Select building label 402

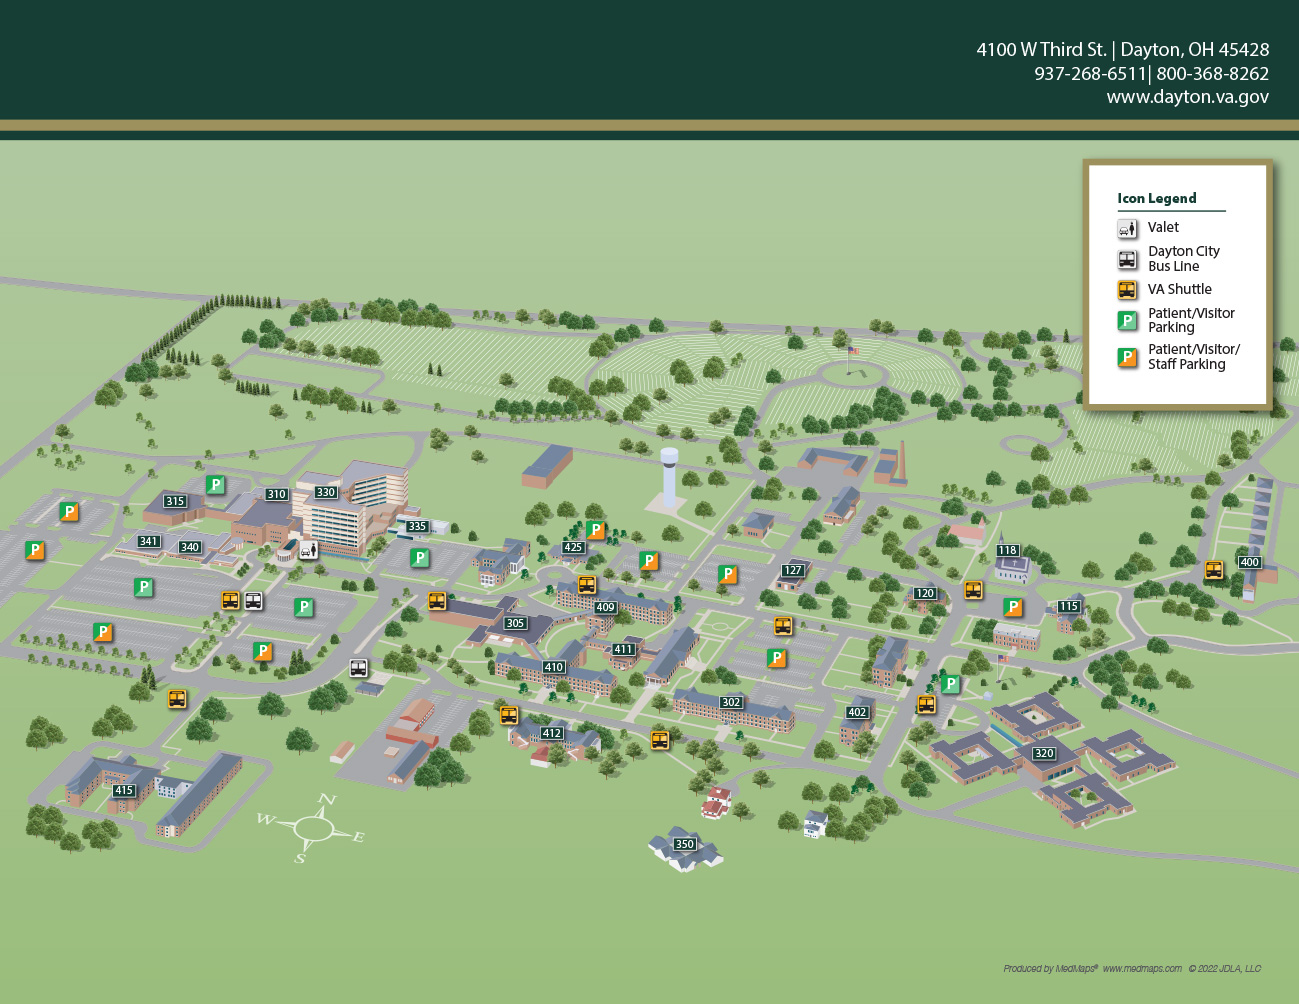[x=857, y=712]
